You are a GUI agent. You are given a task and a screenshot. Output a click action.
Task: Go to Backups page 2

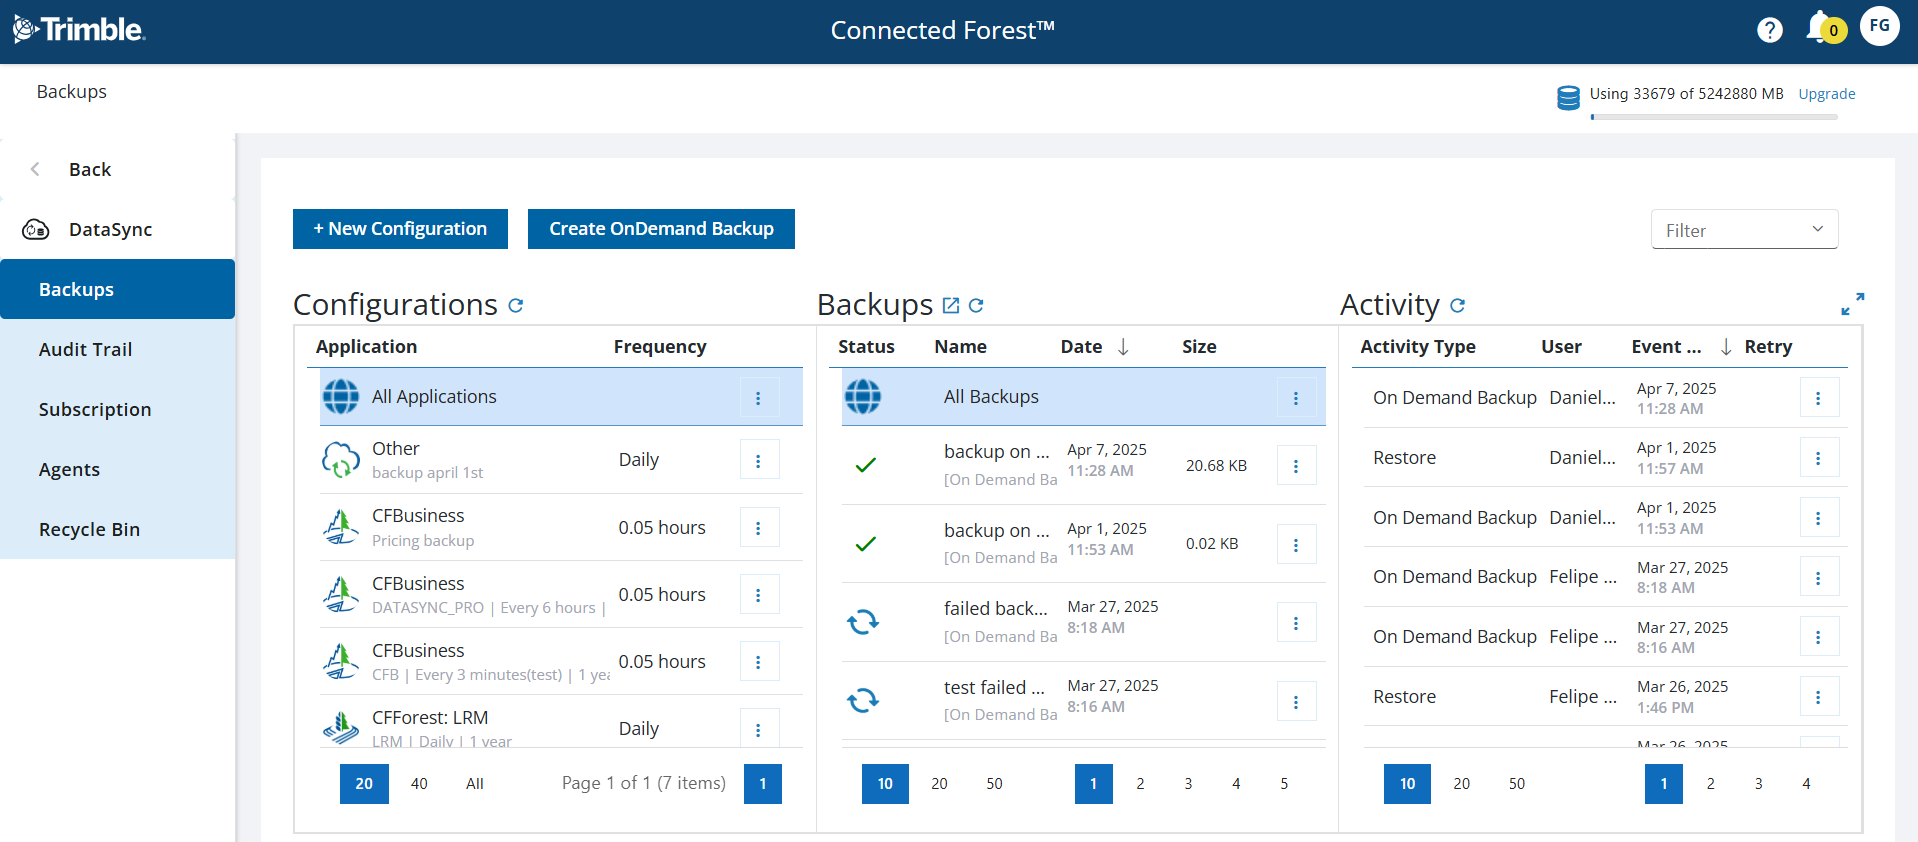1140,784
